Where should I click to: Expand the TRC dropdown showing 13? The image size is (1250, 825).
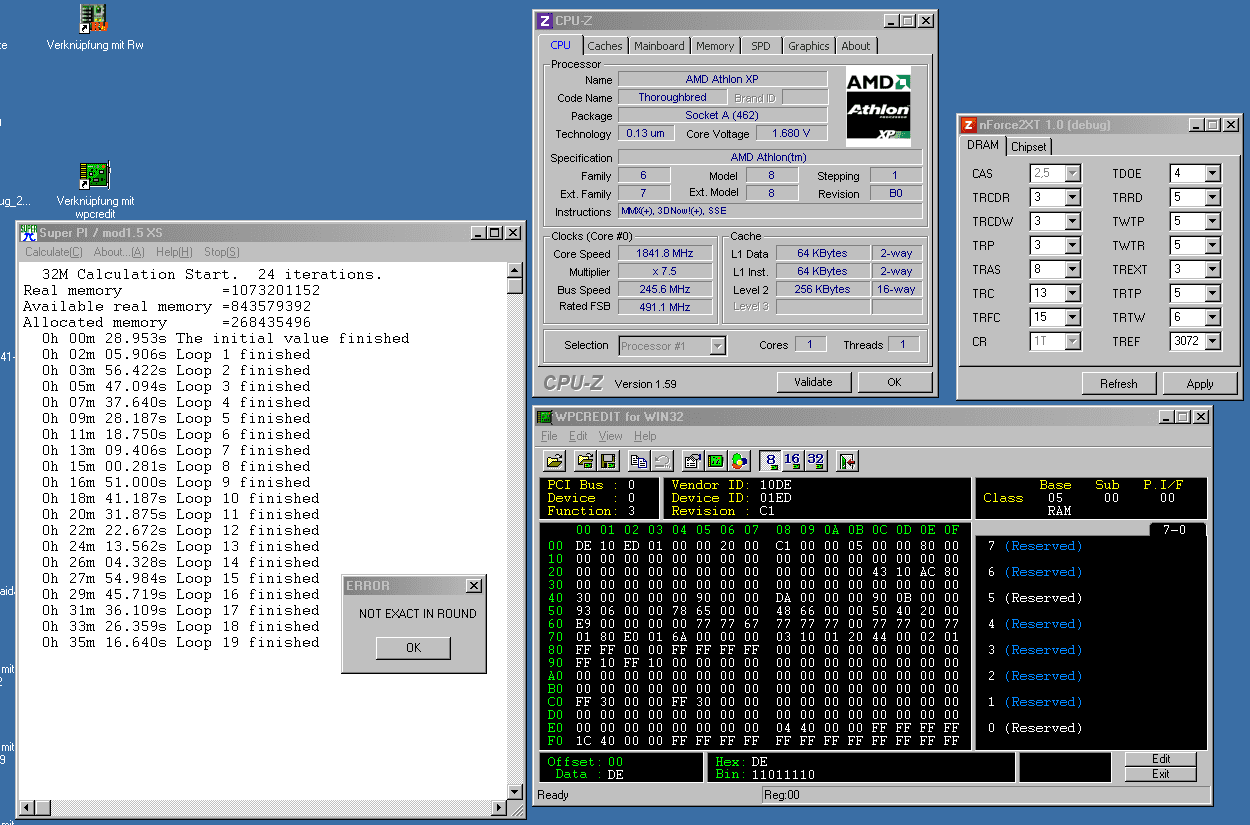pos(1073,294)
